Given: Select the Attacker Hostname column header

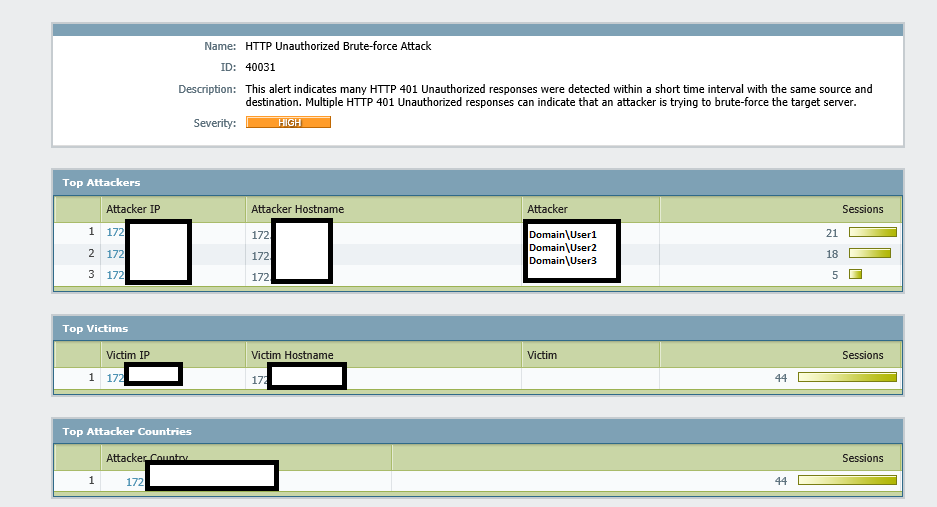Looking at the screenshot, I should pos(298,209).
